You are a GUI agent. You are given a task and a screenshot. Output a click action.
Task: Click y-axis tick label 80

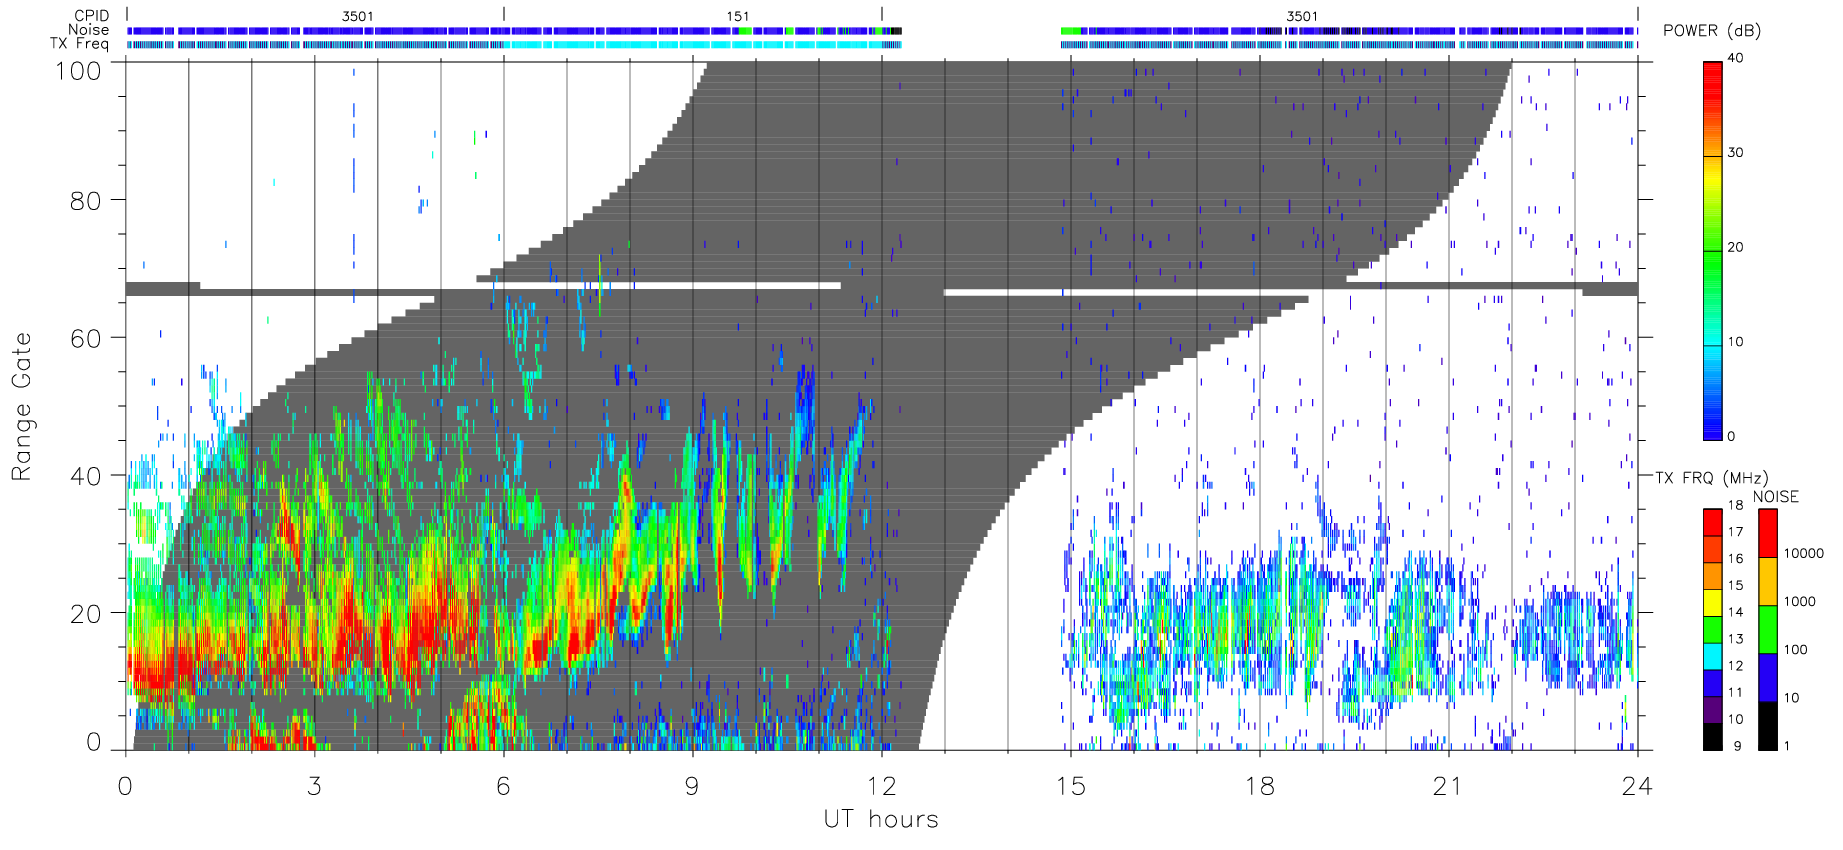tap(85, 201)
